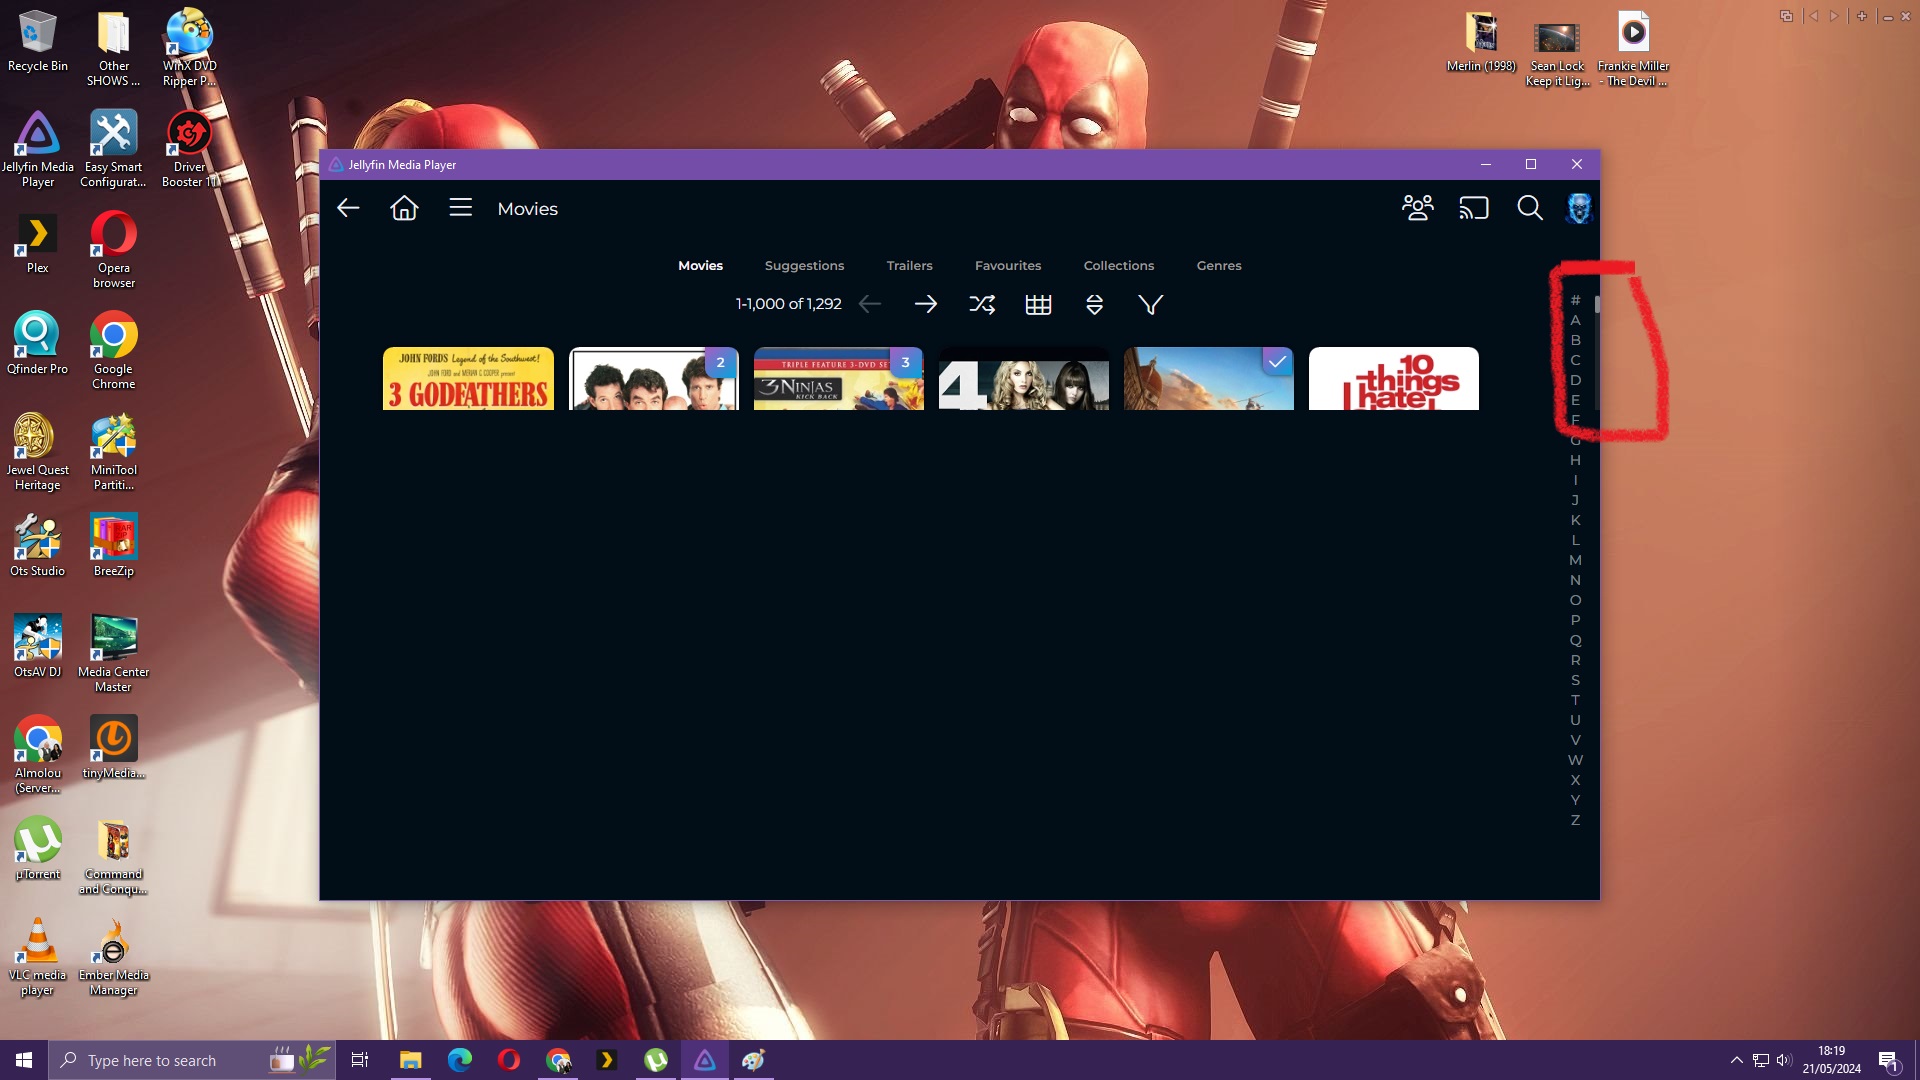The height and width of the screenshot is (1080, 1920).
Task: Click the back arrow in Jellyfin header
Action: click(x=348, y=208)
